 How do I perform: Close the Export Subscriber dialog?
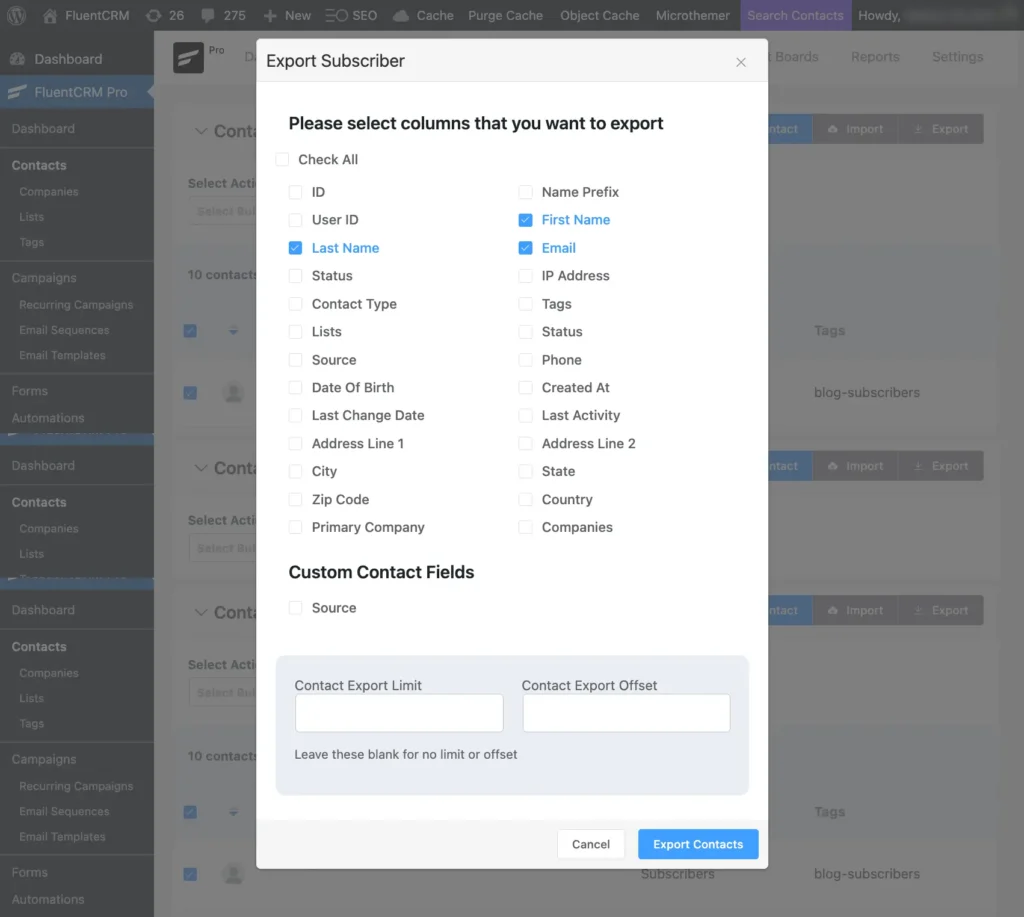point(741,62)
